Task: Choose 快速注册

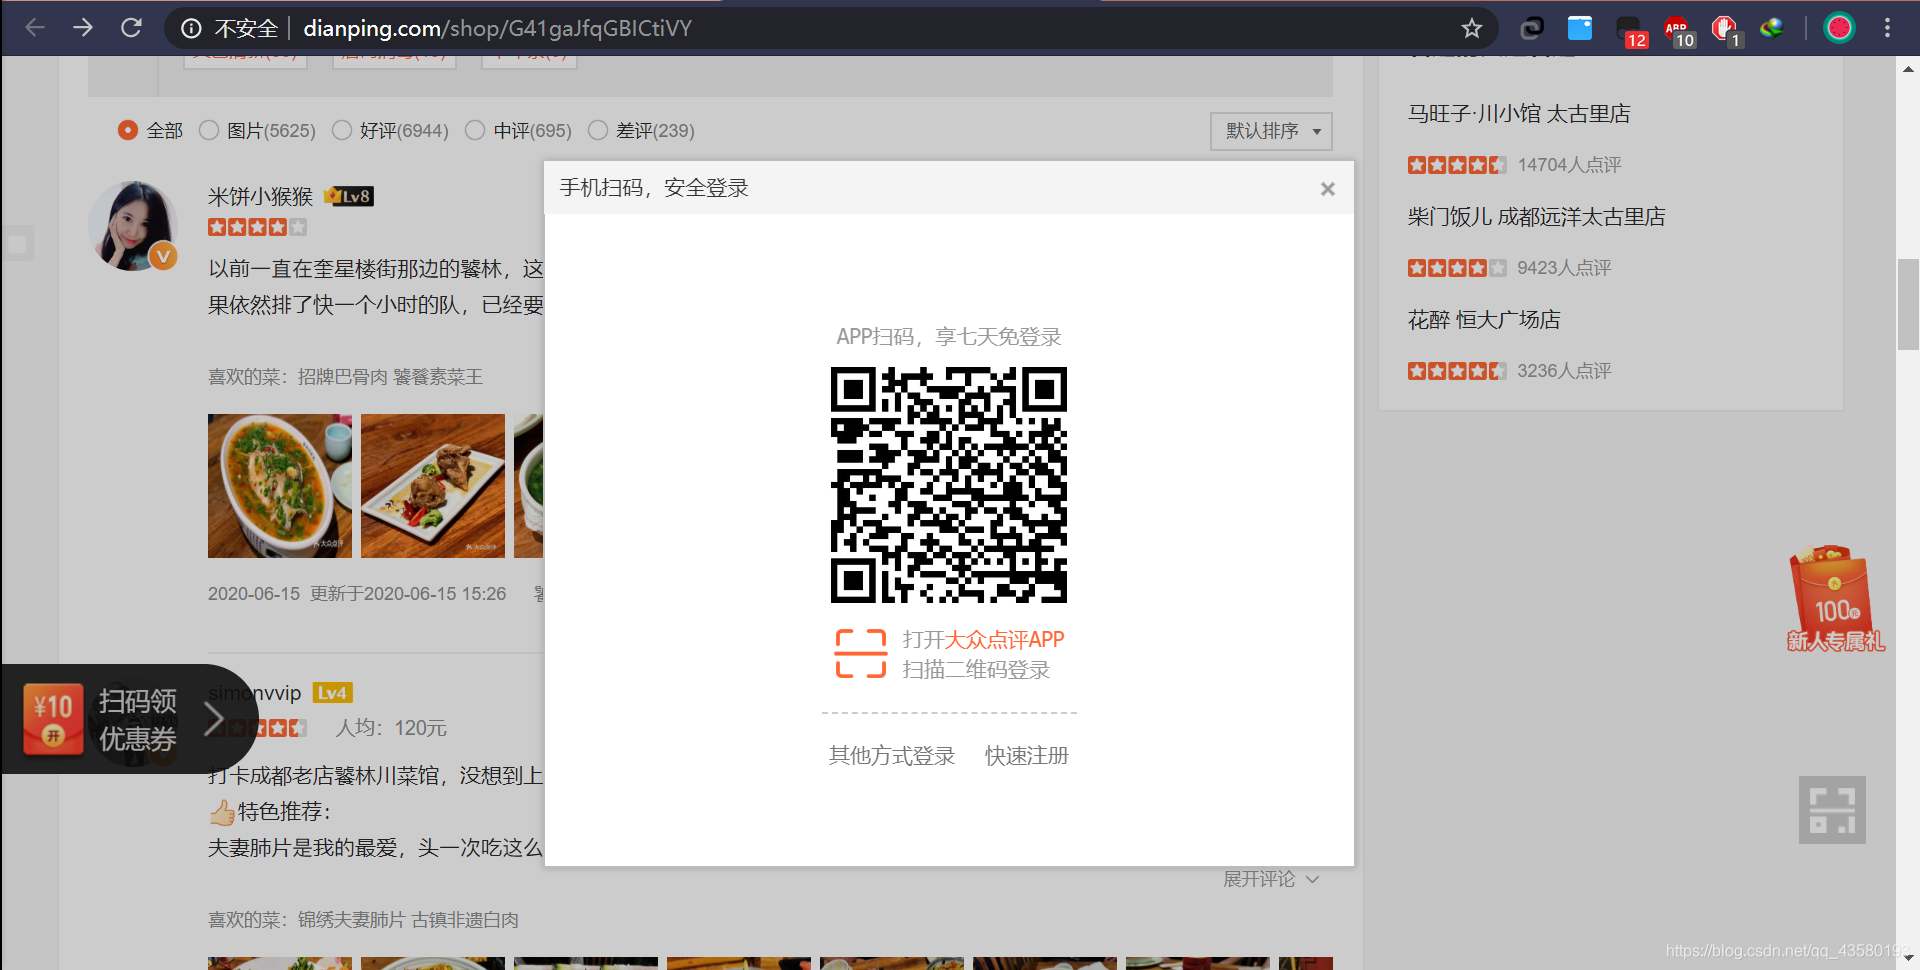Action: (1027, 756)
